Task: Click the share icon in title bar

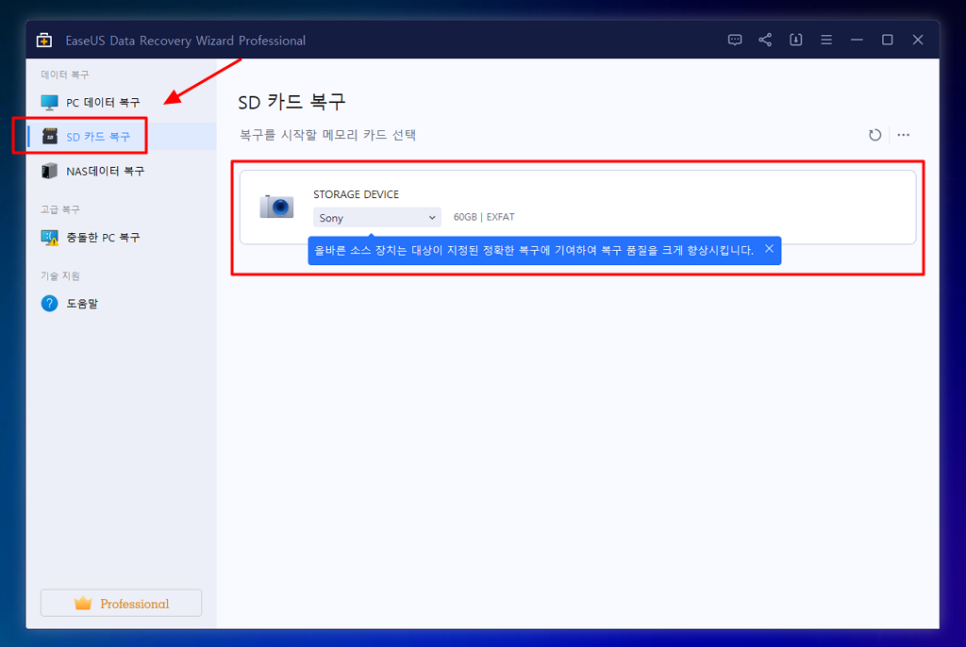Action: tap(765, 40)
